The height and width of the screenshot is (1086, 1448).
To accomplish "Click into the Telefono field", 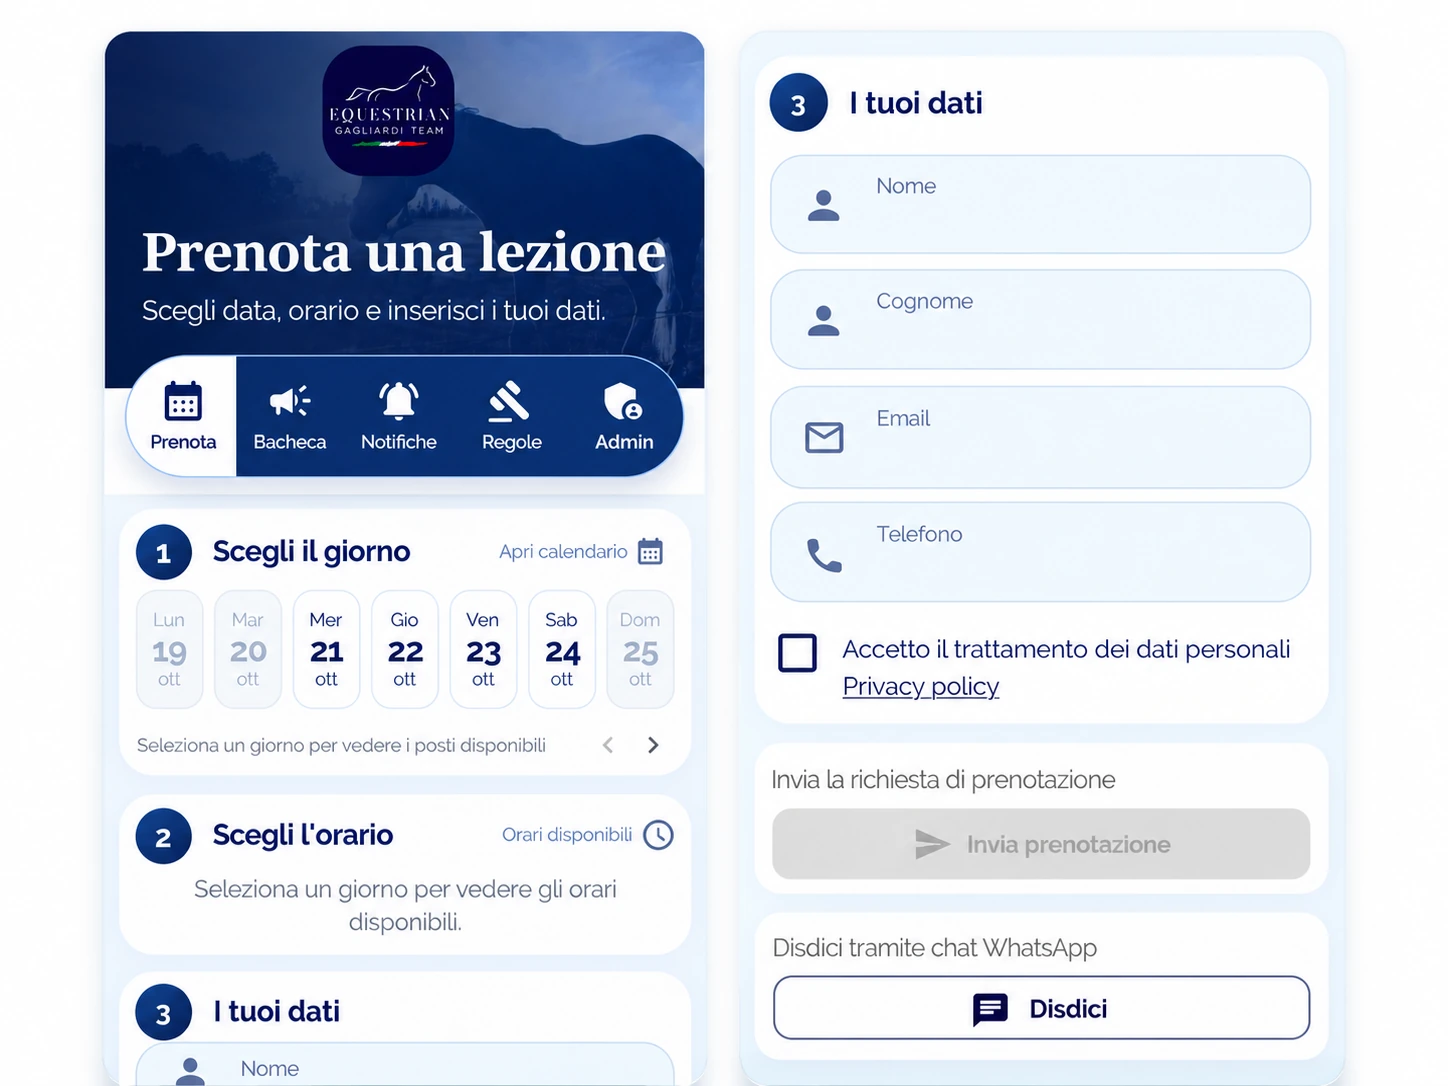I will point(1040,552).
